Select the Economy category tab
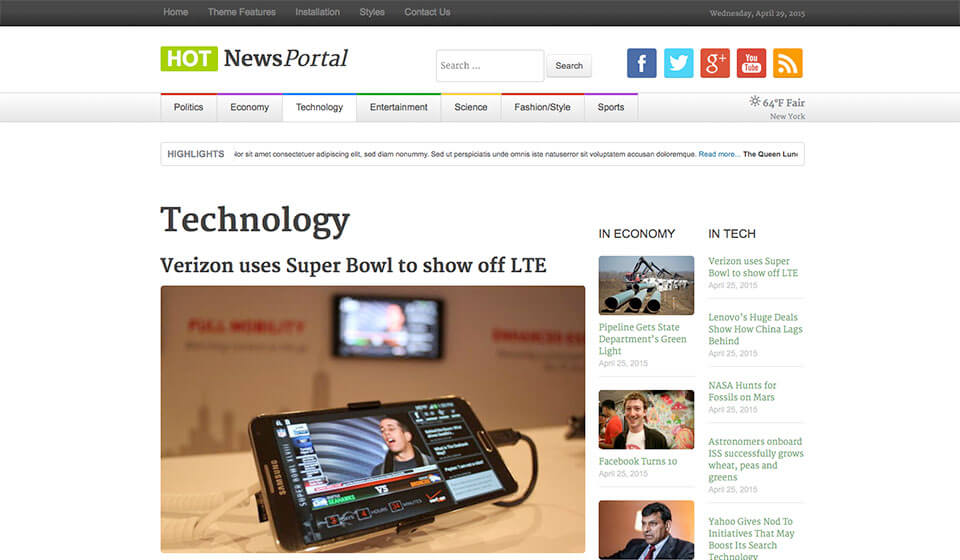This screenshot has width=960, height=560. [x=250, y=107]
